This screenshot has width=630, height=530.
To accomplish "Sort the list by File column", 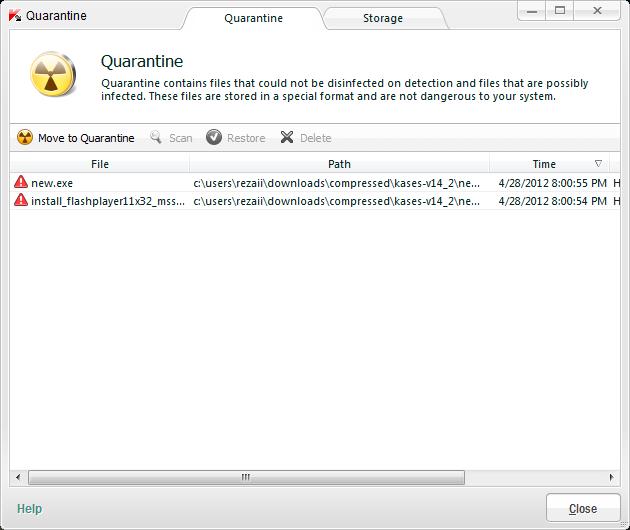I will point(100,164).
